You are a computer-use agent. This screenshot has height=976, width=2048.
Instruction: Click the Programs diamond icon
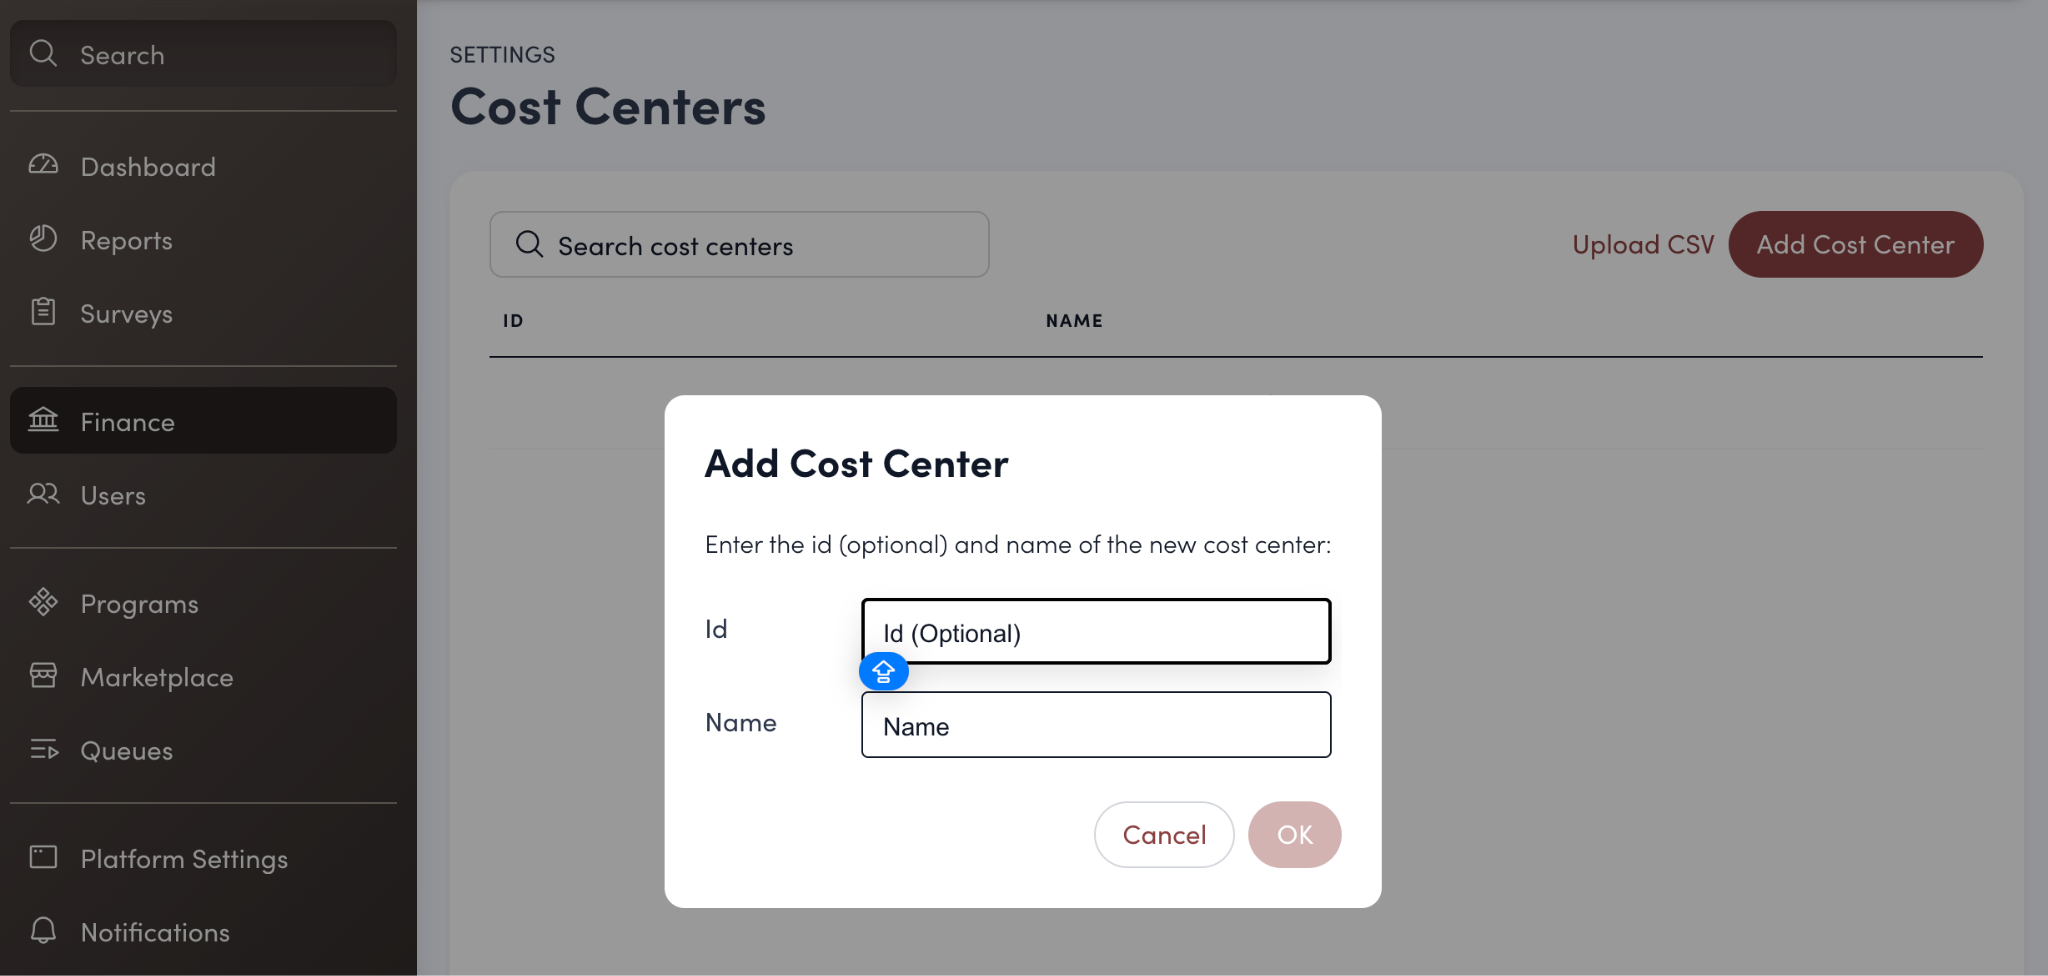[x=44, y=603]
